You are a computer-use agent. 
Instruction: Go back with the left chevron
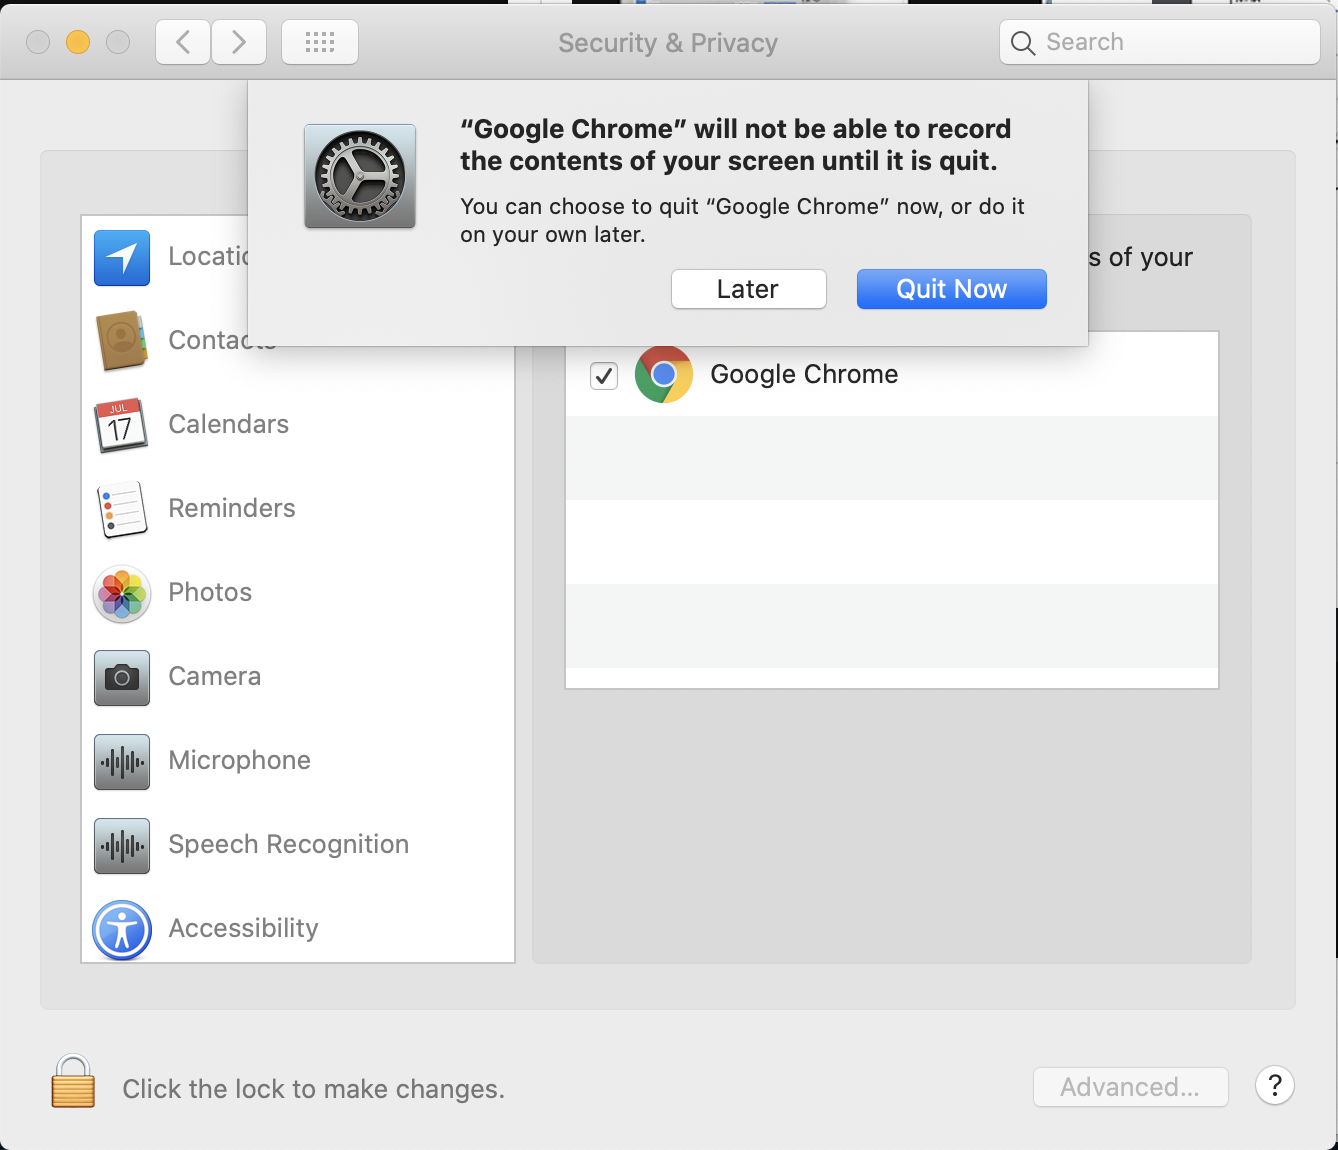[183, 42]
